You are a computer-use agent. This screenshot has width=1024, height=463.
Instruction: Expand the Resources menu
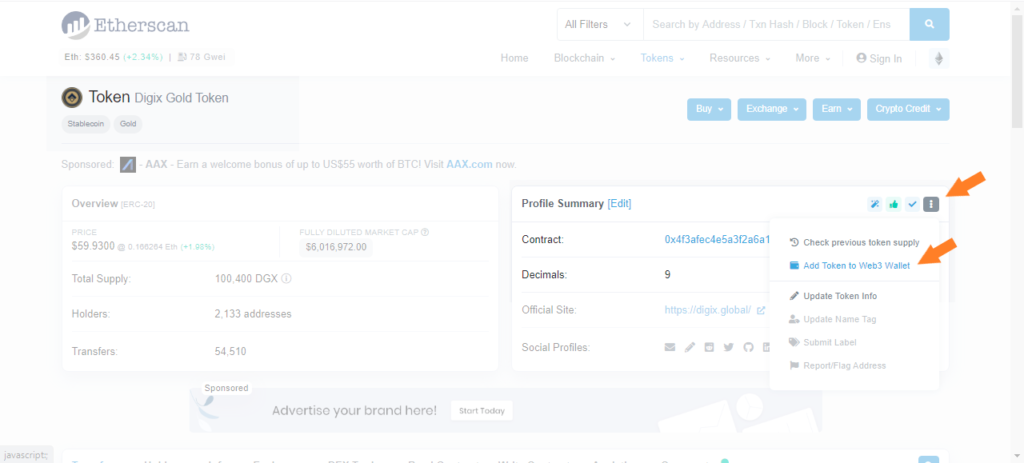pos(740,58)
